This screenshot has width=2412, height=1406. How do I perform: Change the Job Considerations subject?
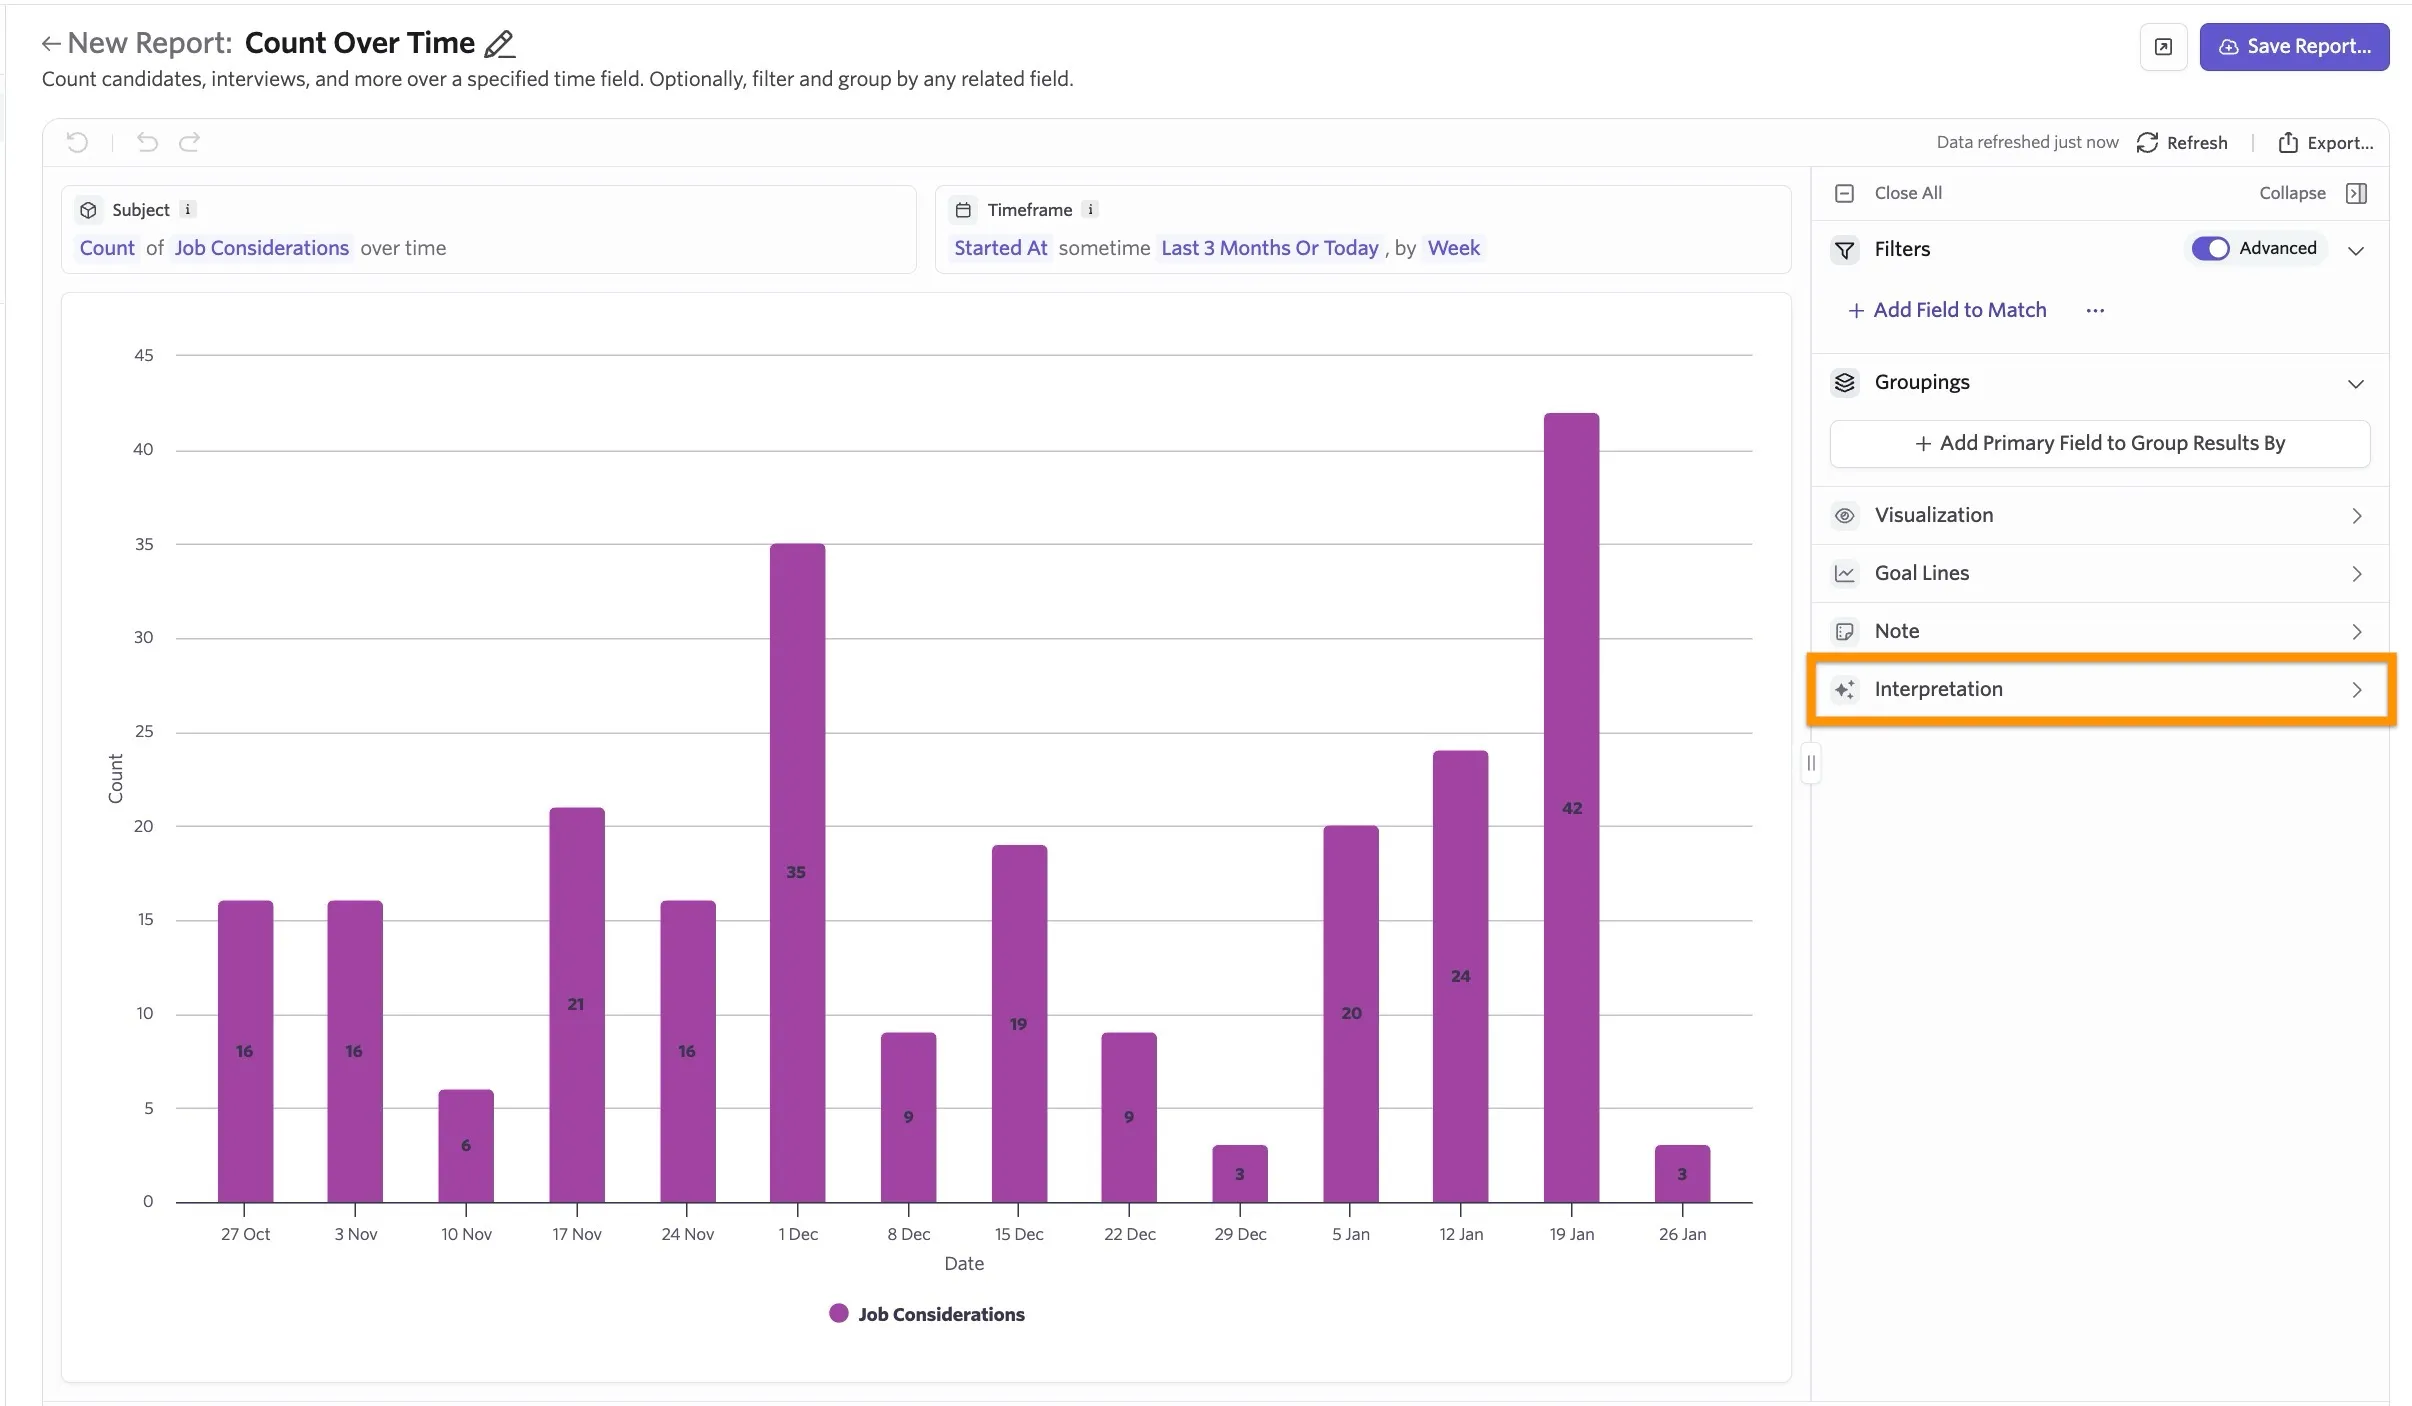click(x=261, y=248)
